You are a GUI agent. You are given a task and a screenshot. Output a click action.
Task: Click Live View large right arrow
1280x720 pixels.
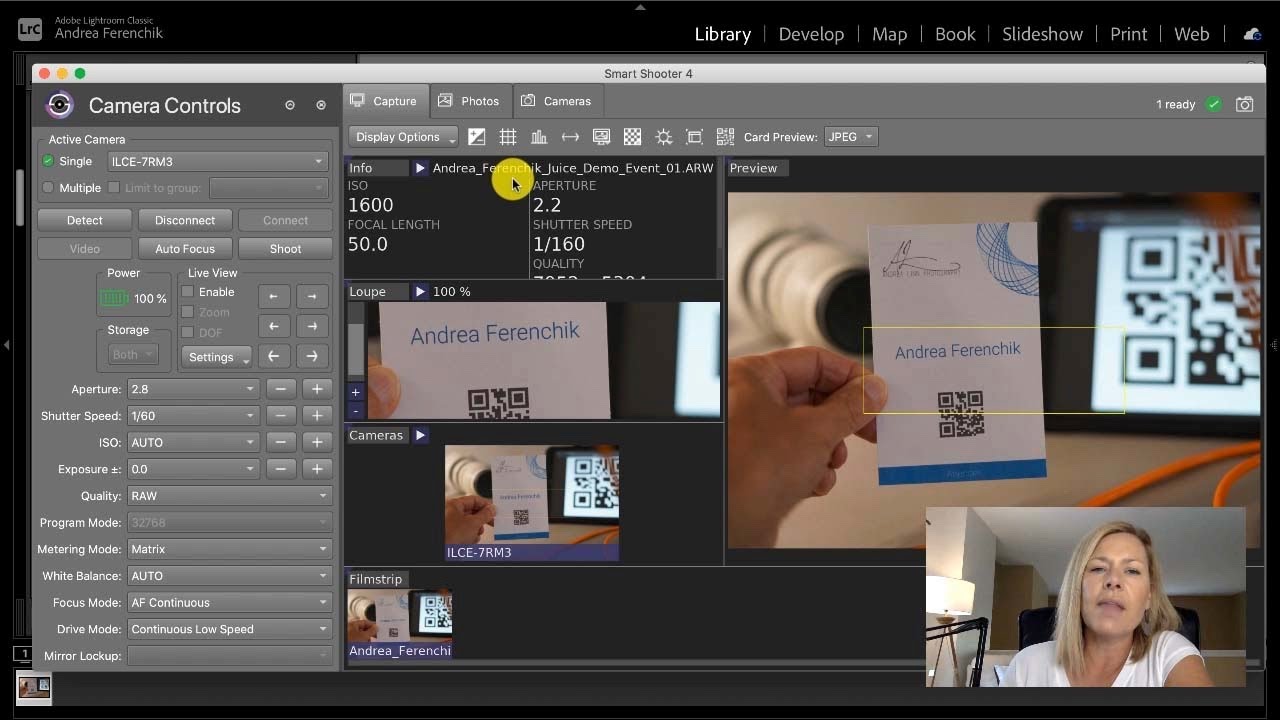tap(312, 356)
